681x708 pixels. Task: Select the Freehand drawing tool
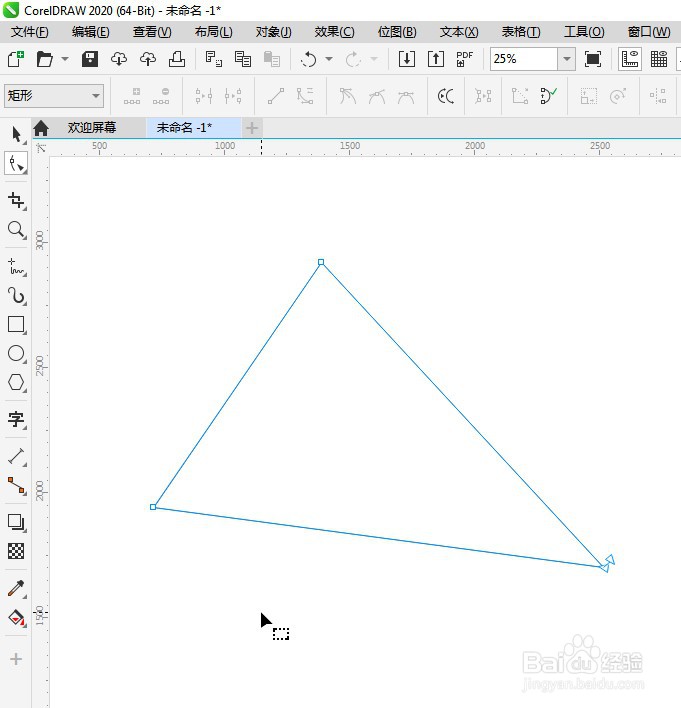pos(16,266)
